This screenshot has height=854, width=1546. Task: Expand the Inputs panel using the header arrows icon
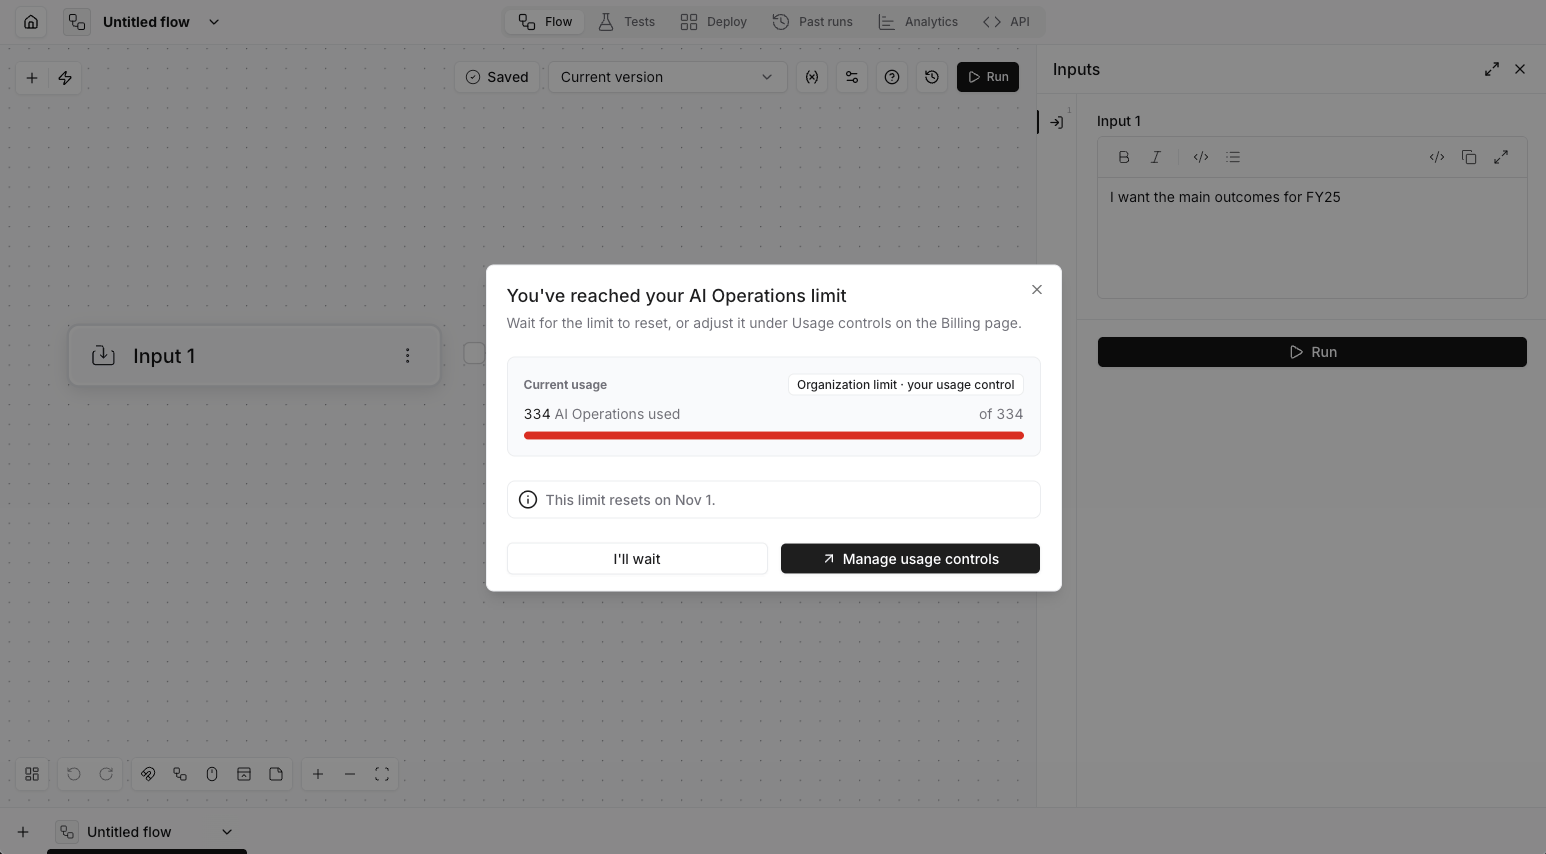click(x=1492, y=69)
